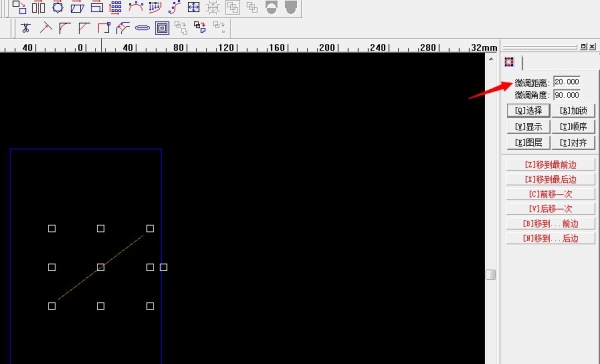Choose the chamfer straight corner tool
The width and height of the screenshot is (600, 364).
(84, 28)
